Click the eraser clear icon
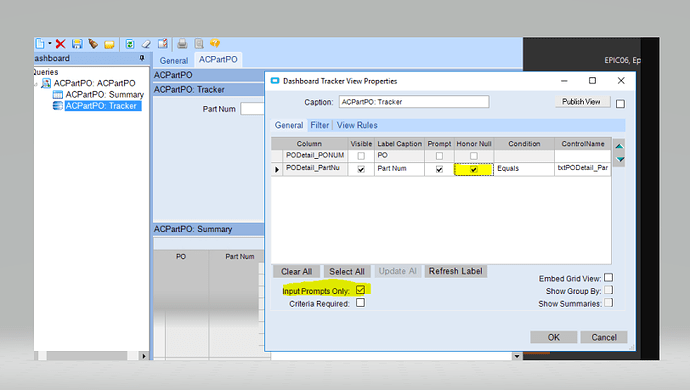This screenshot has height=390, width=690. pos(146,44)
